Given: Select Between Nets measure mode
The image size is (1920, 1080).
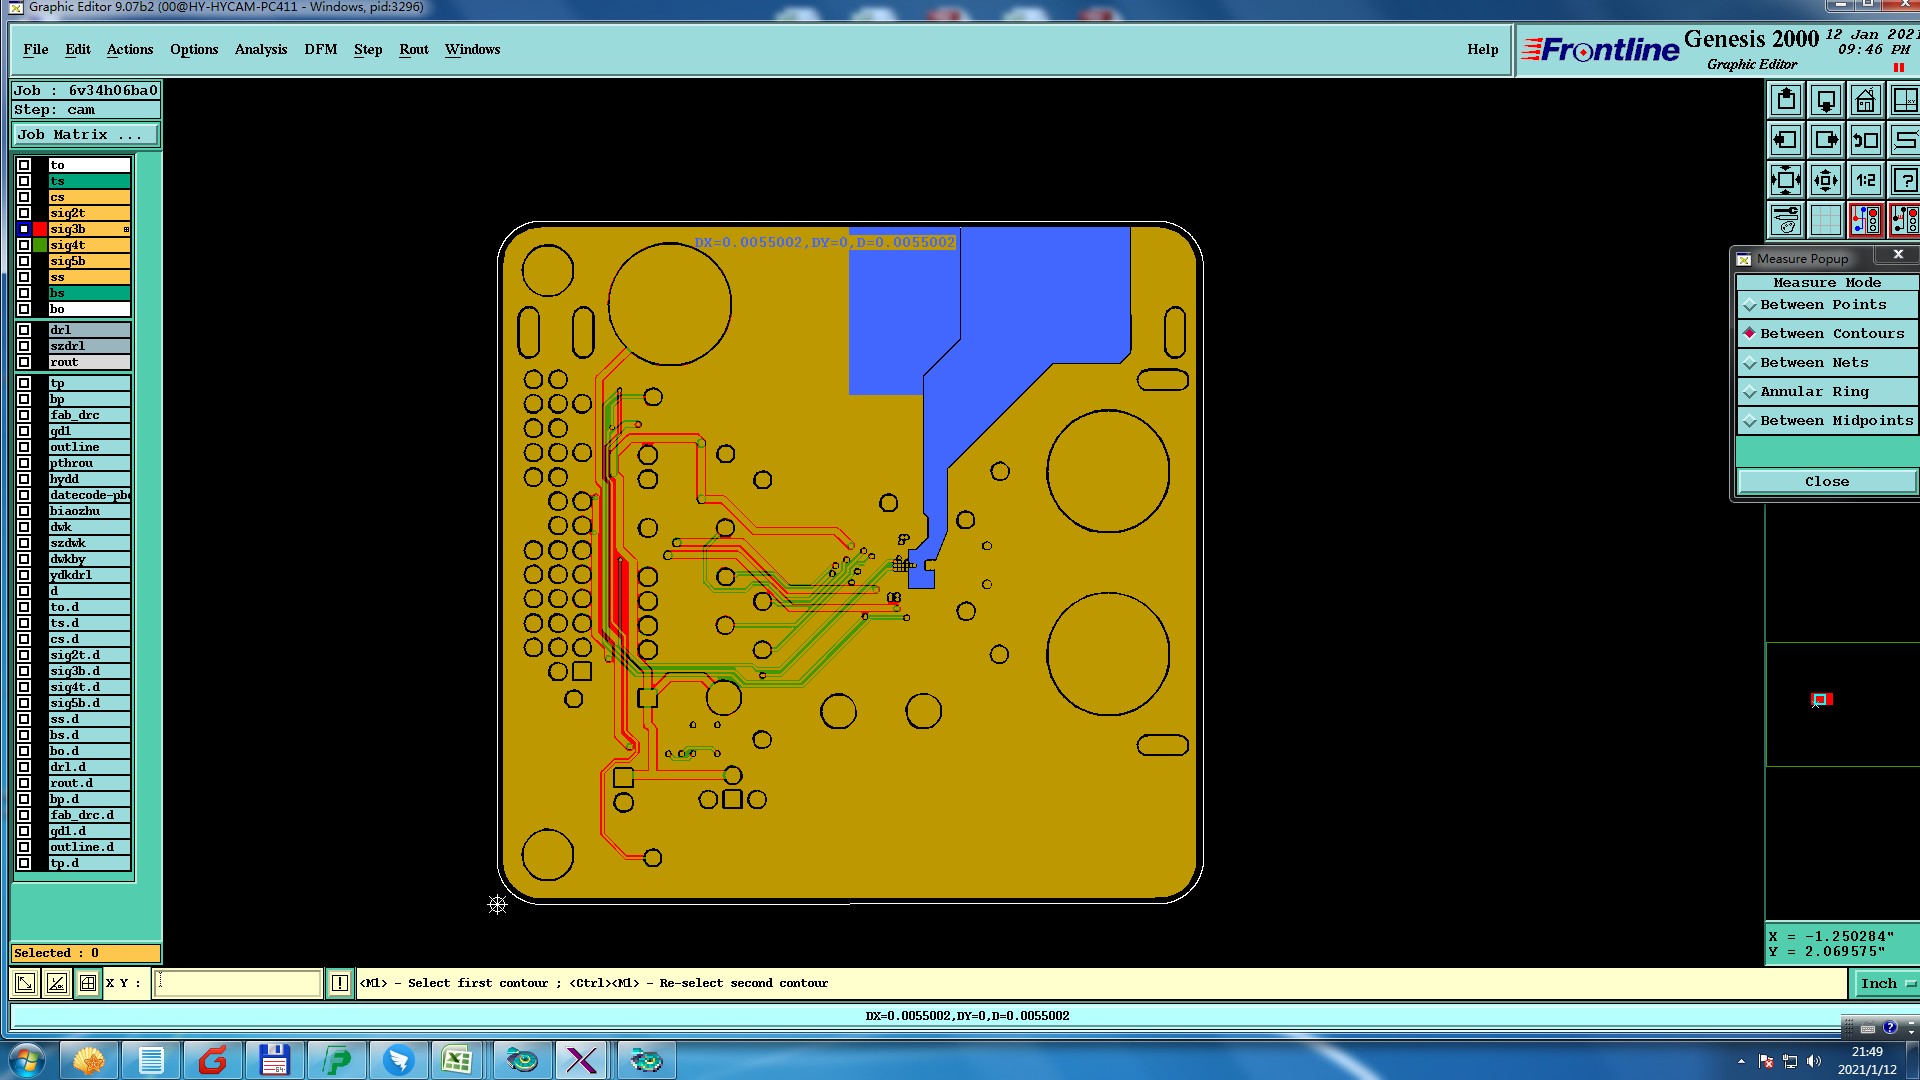Looking at the screenshot, I should 1827,363.
